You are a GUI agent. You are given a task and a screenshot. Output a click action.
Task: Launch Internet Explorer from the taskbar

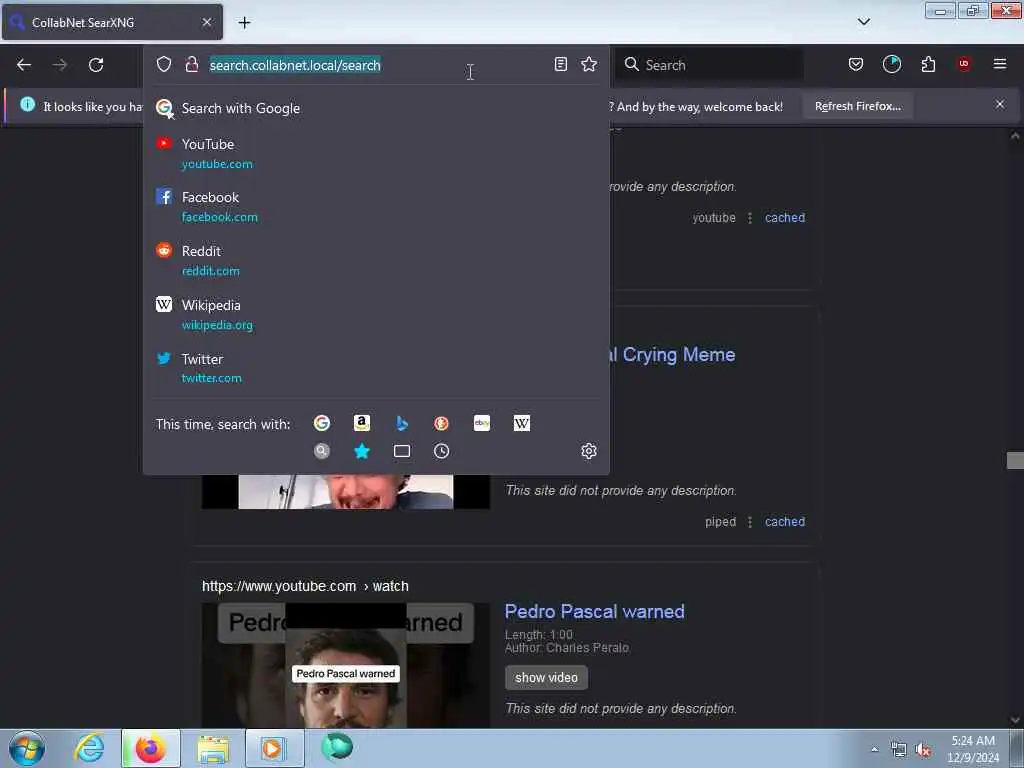[x=89, y=748]
